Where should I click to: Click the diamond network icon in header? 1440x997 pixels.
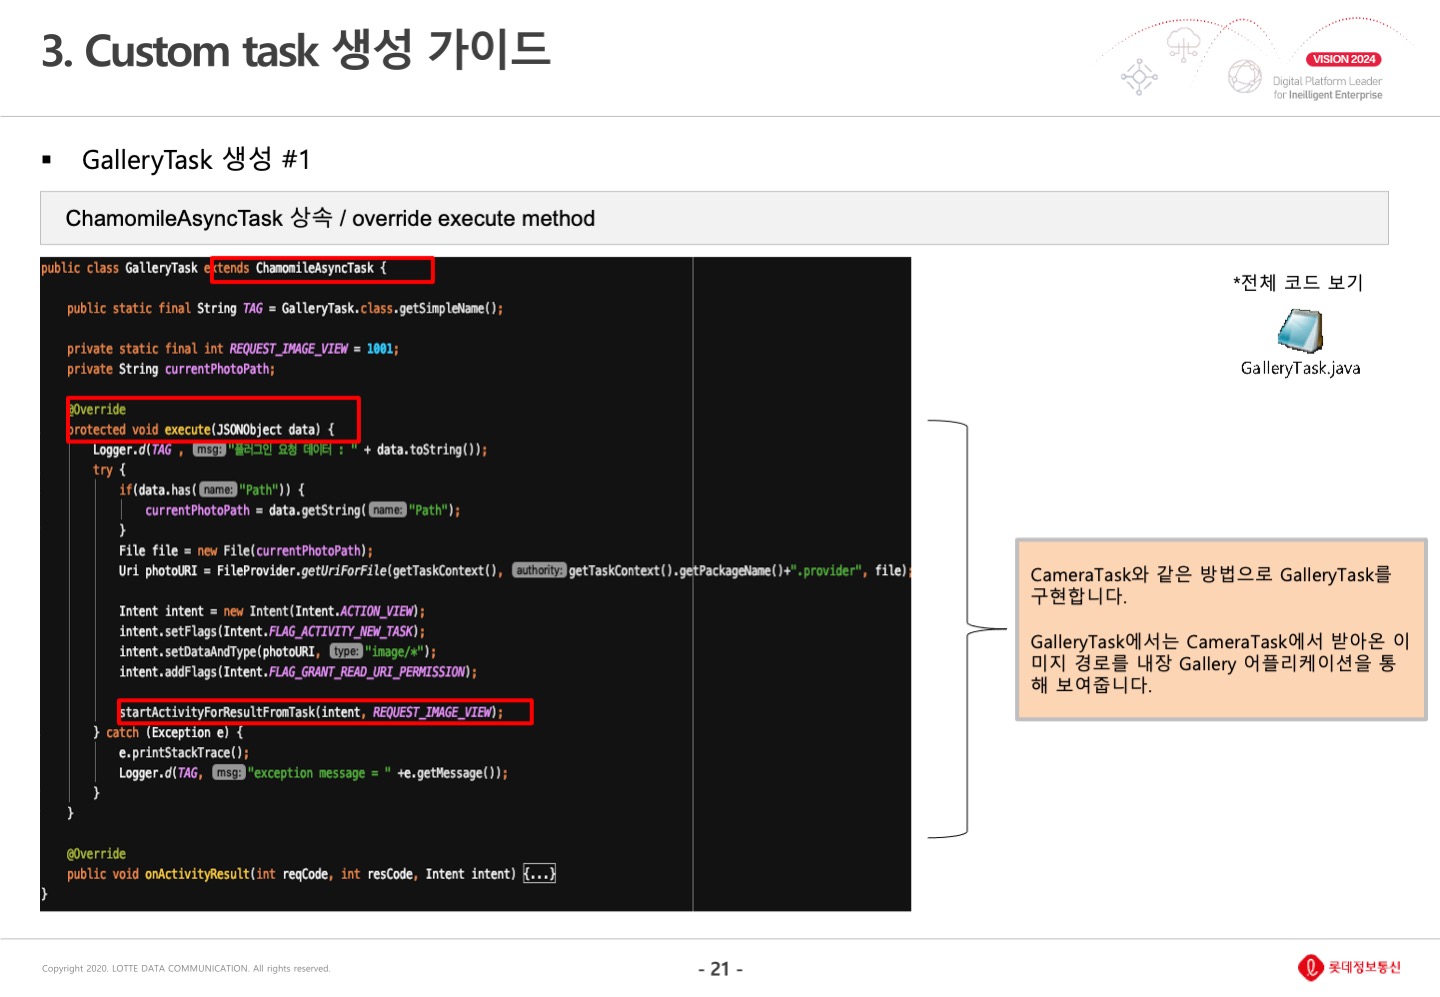1139,77
